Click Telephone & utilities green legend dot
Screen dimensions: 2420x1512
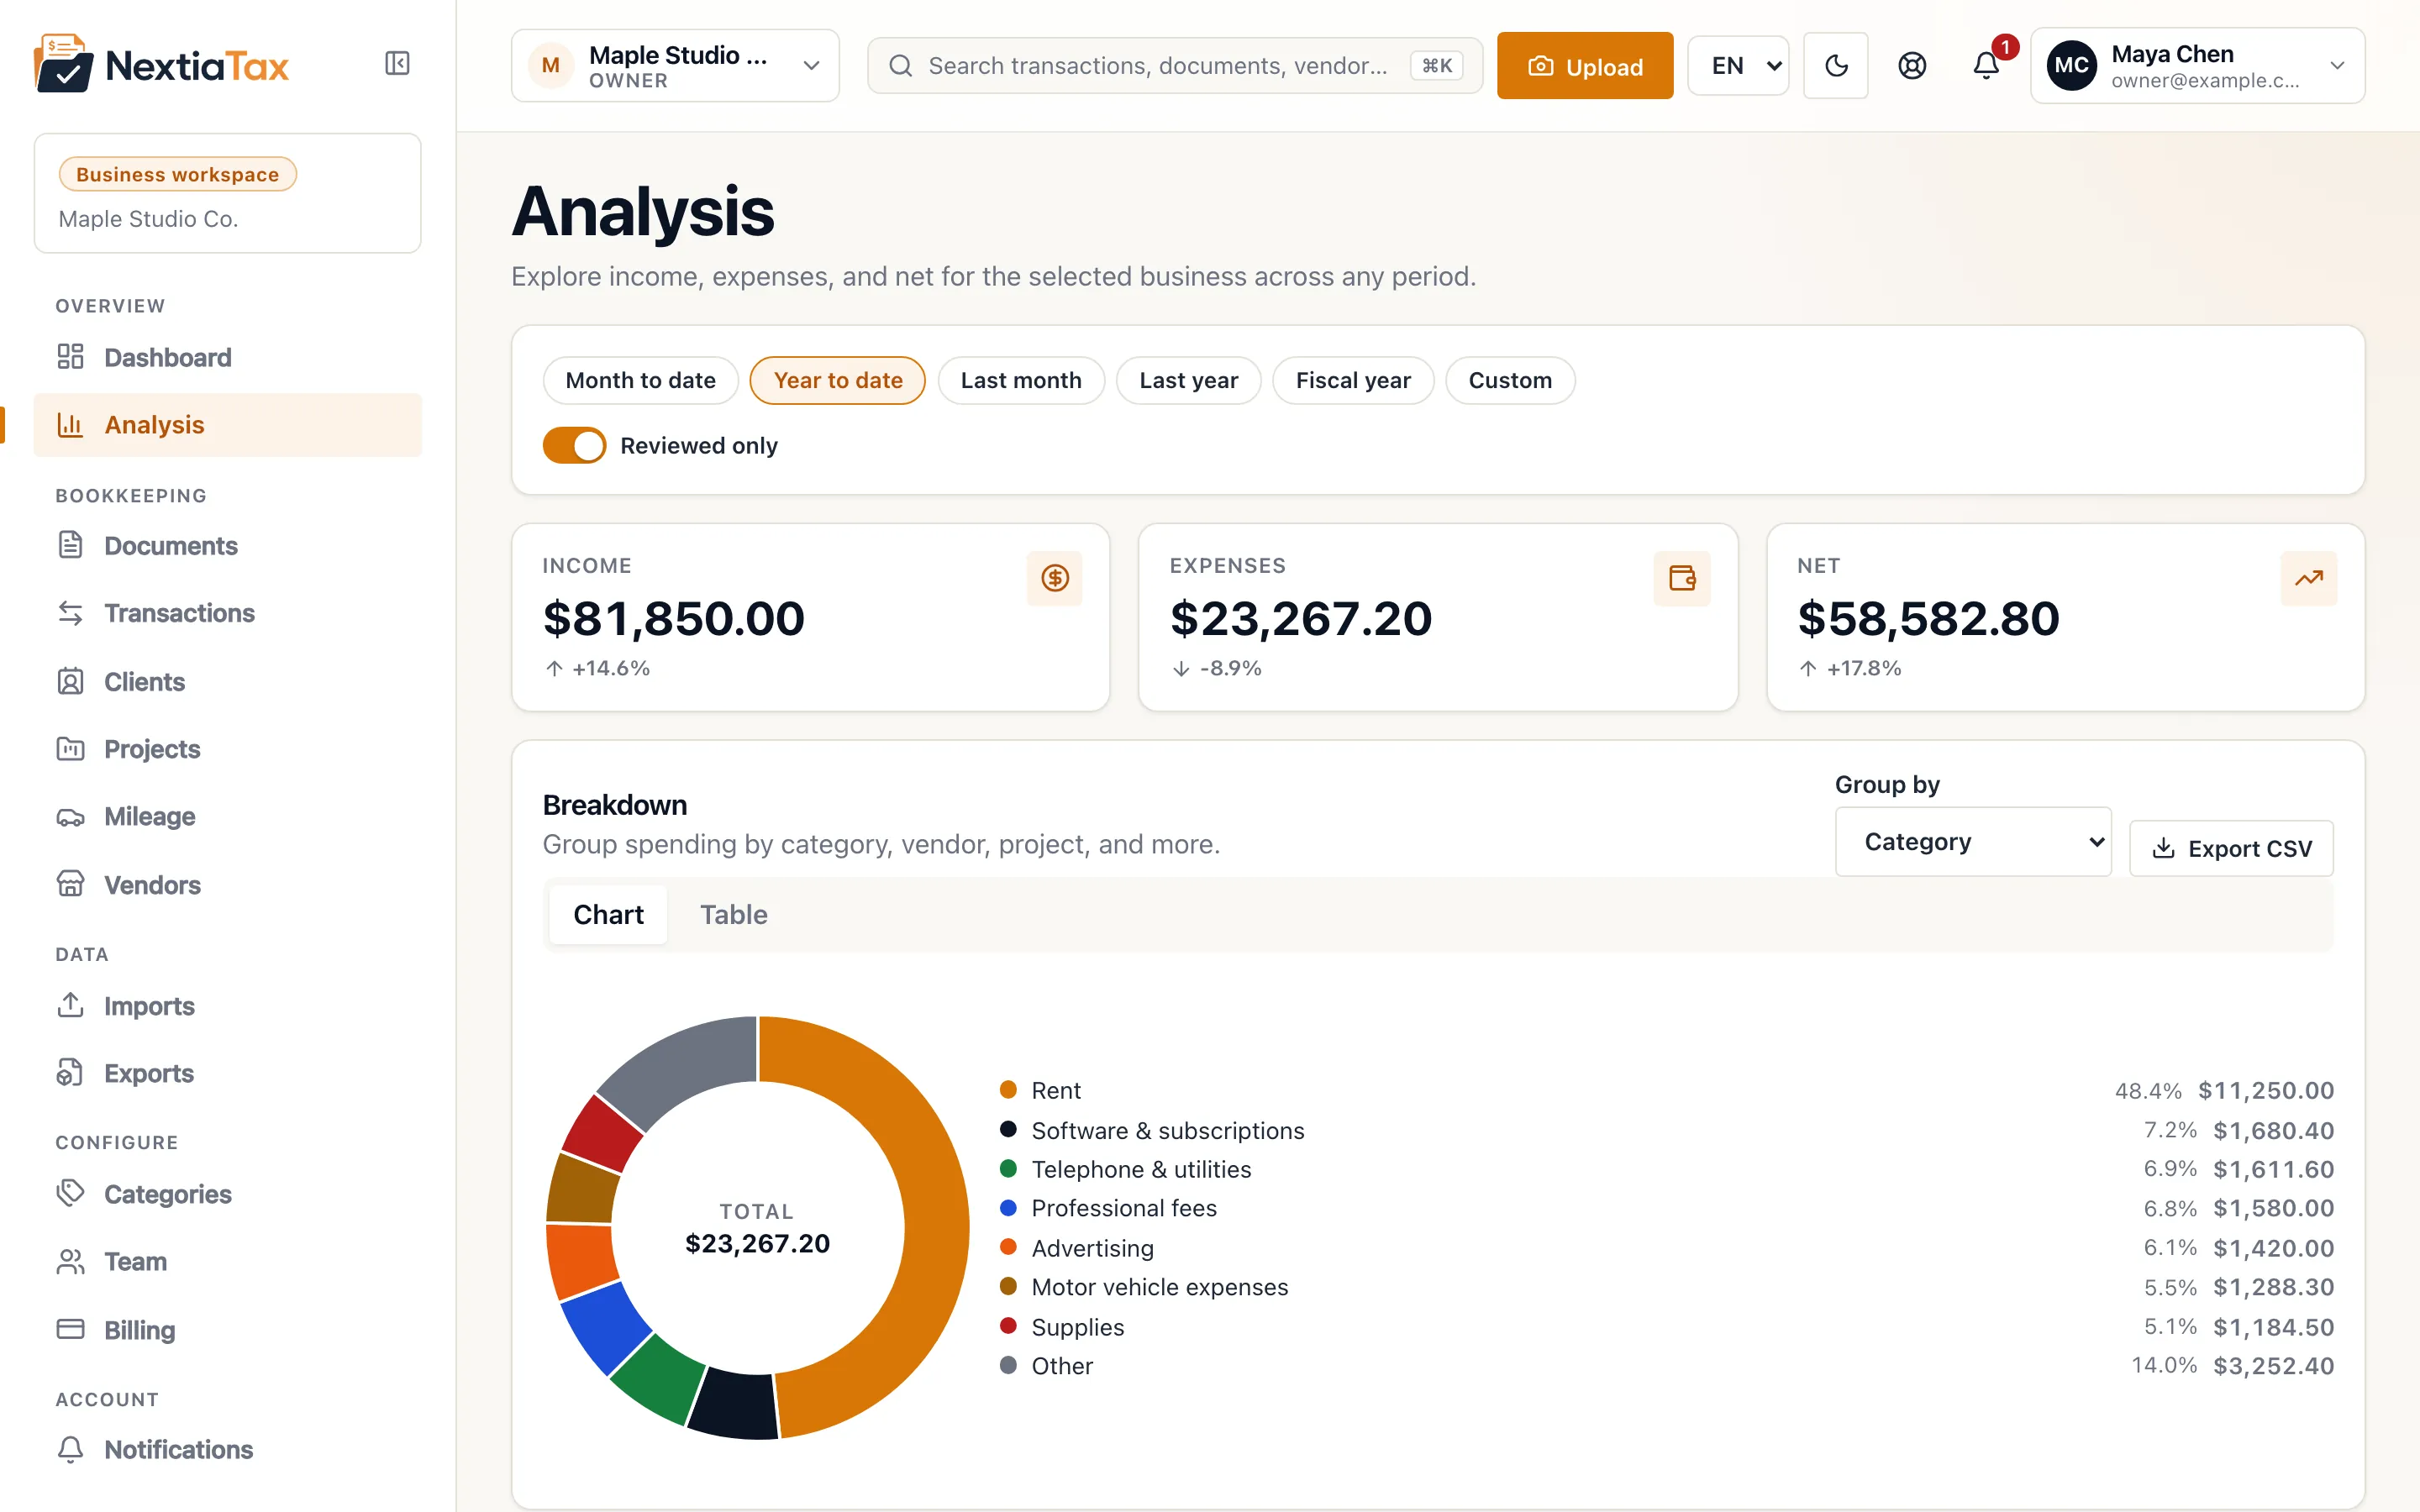[1008, 1168]
